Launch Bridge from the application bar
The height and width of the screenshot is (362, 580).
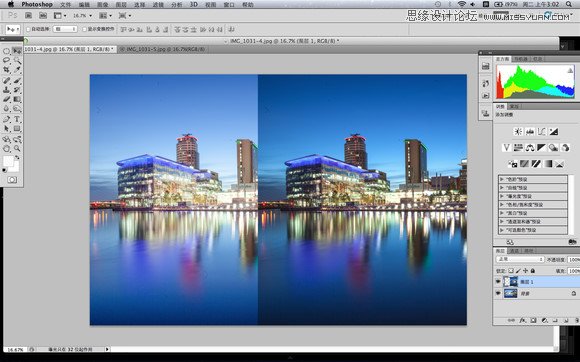click(28, 16)
